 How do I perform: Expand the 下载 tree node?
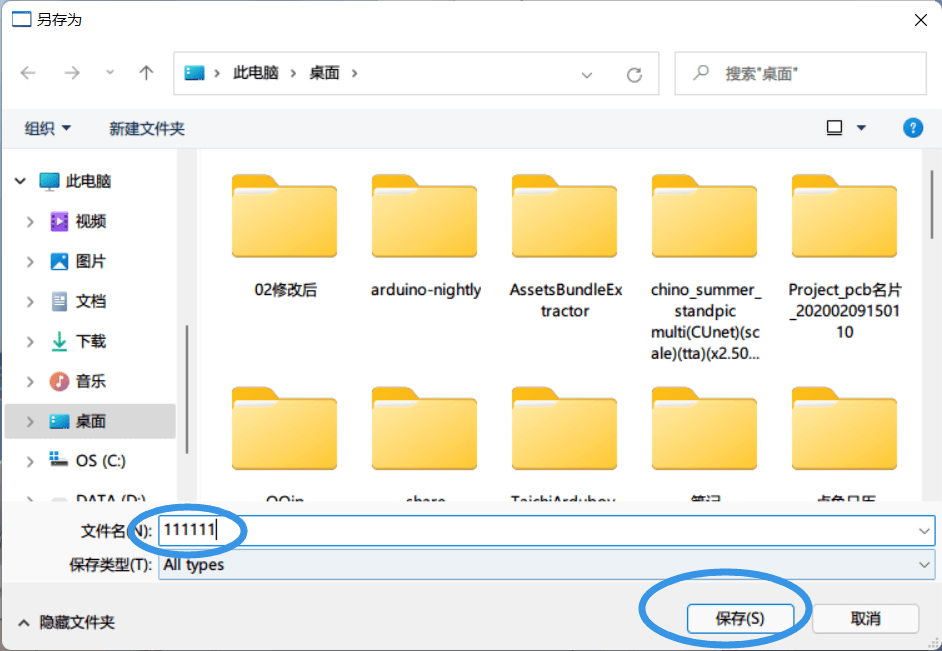pyautogui.click(x=30, y=342)
